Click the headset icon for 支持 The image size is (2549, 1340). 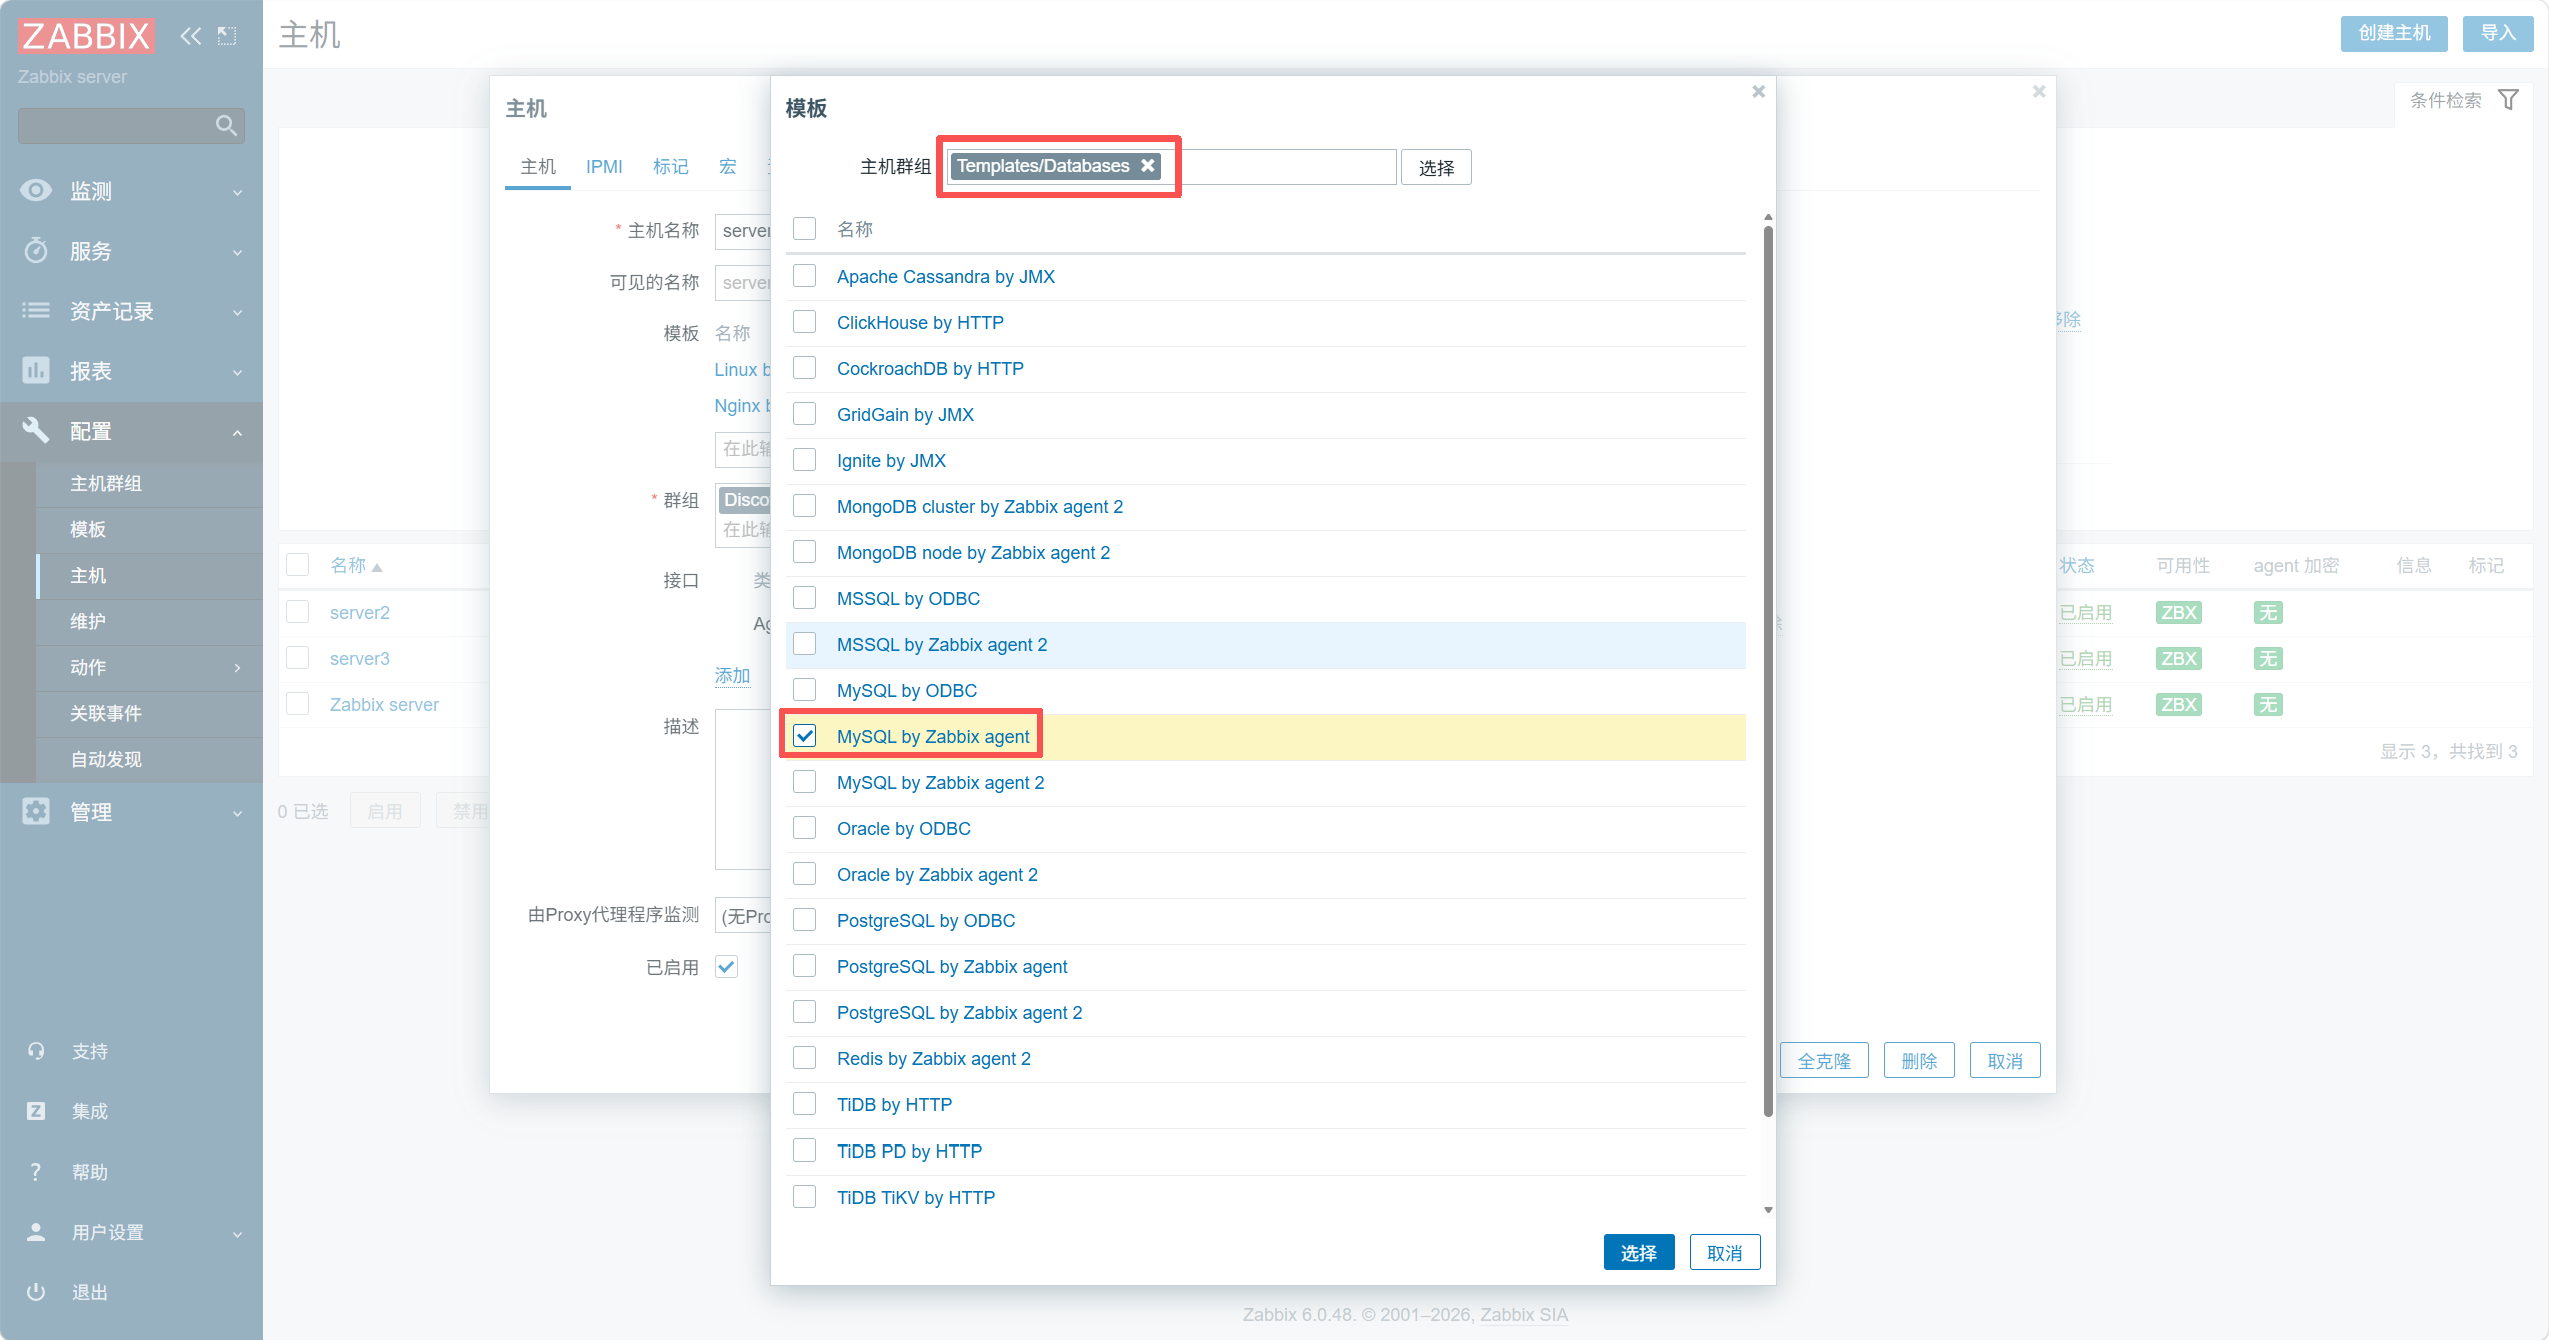point(36,1051)
